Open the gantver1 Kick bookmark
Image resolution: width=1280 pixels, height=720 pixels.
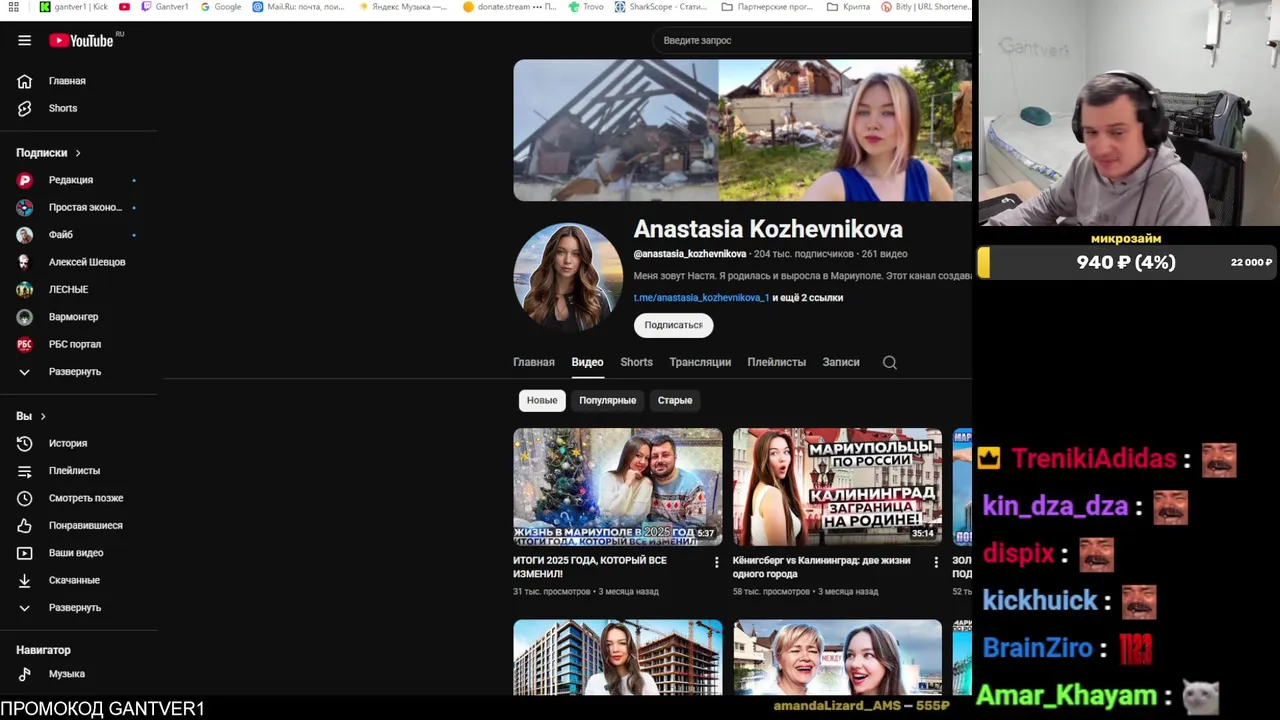coord(75,7)
